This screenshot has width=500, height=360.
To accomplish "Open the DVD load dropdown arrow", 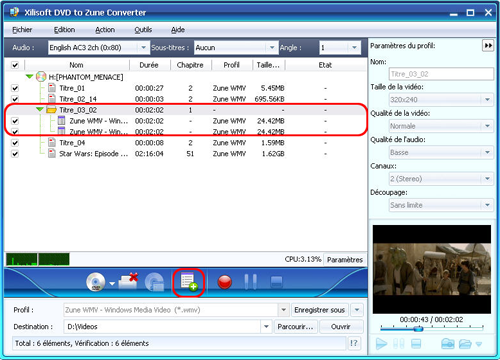I will pos(112,284).
